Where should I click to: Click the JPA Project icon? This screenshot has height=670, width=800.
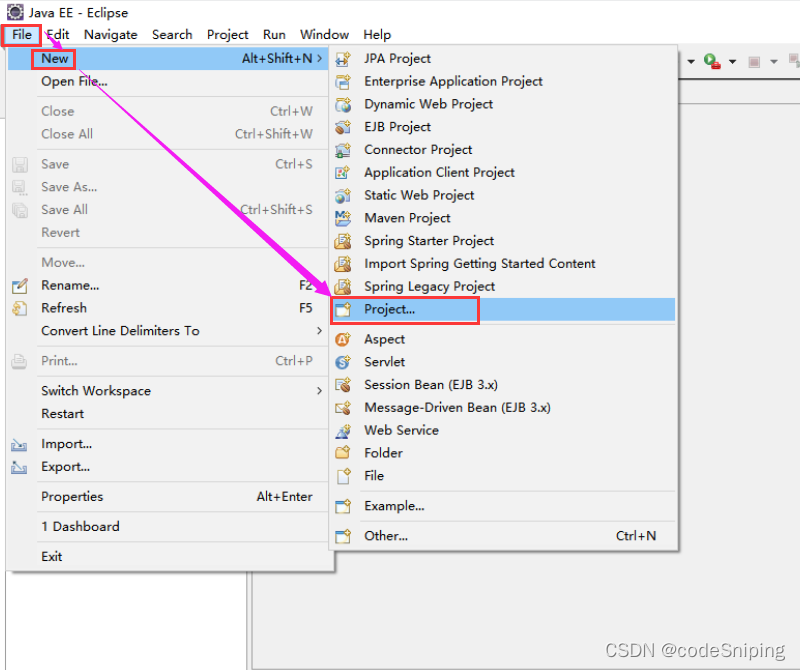[343, 59]
